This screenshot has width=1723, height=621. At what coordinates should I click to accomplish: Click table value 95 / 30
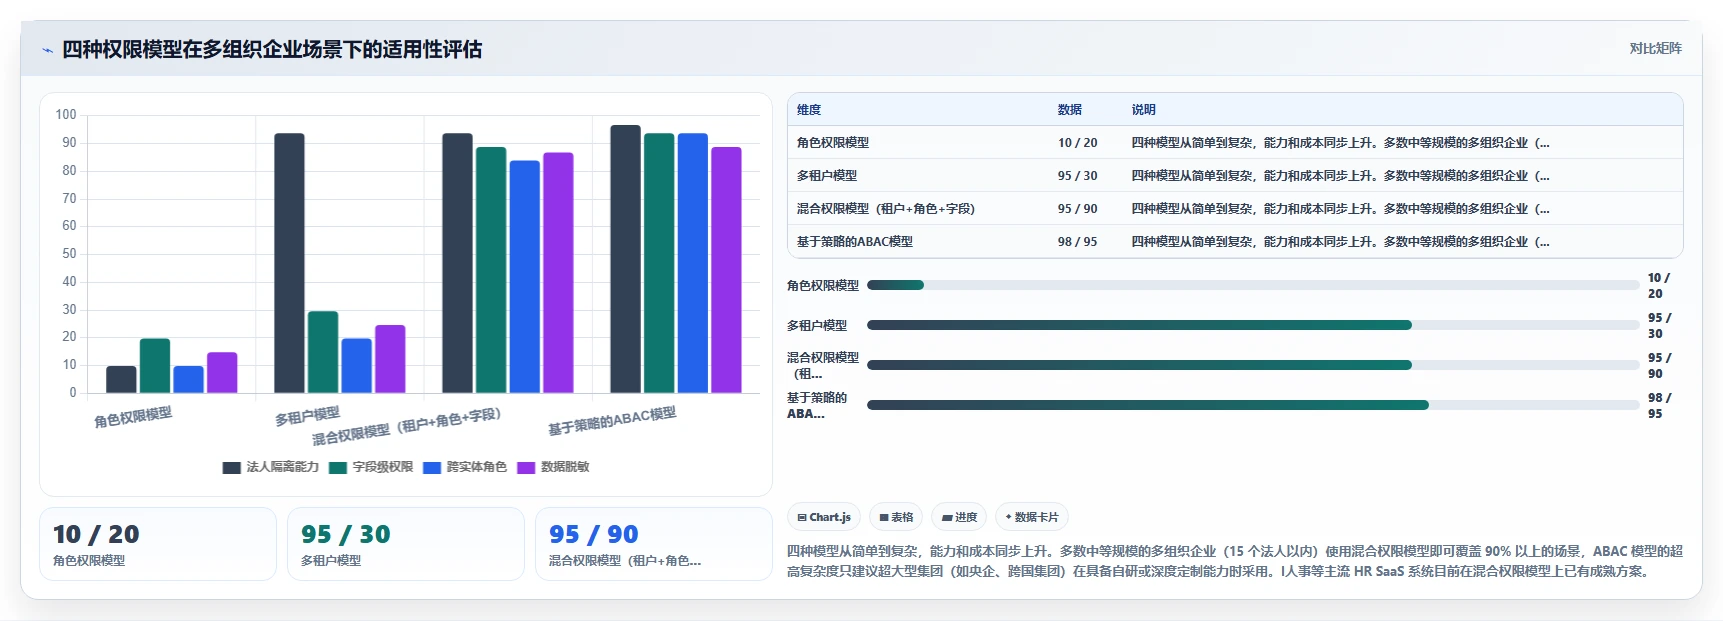(1077, 176)
